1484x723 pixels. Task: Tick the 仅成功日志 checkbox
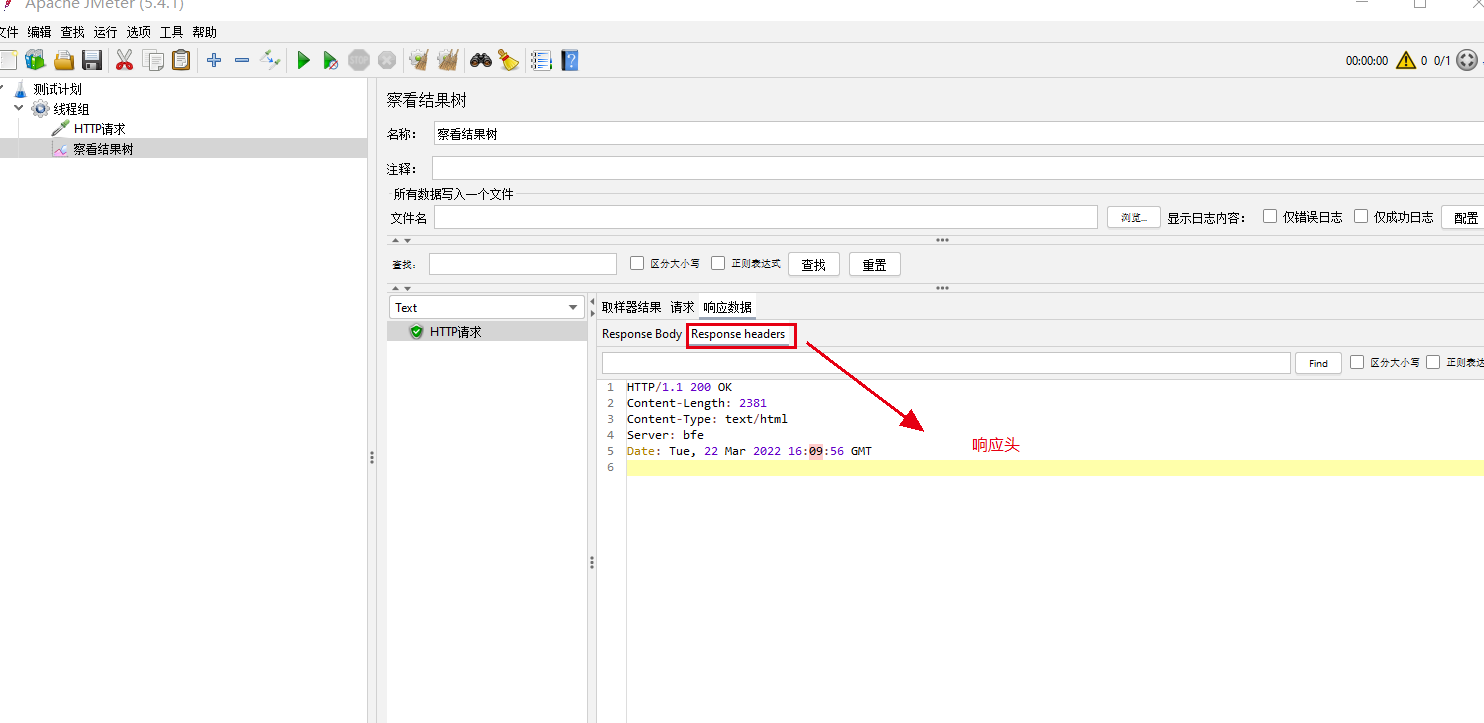1361,216
